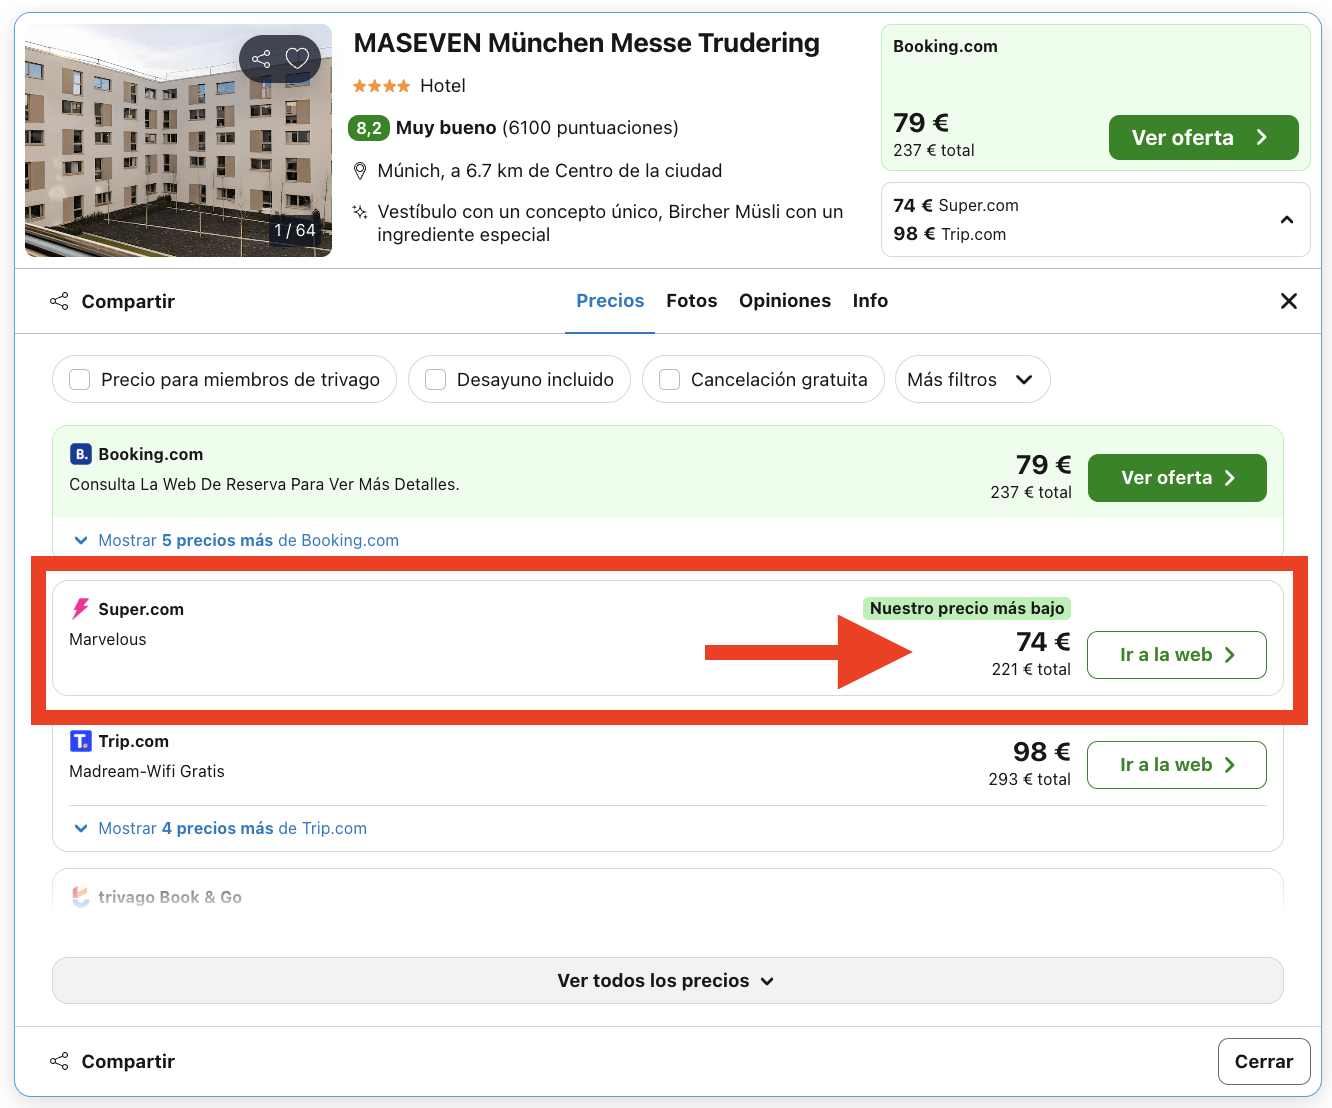Click the location pin icon next to Múnich
The width and height of the screenshot is (1332, 1108).
pyautogui.click(x=360, y=170)
